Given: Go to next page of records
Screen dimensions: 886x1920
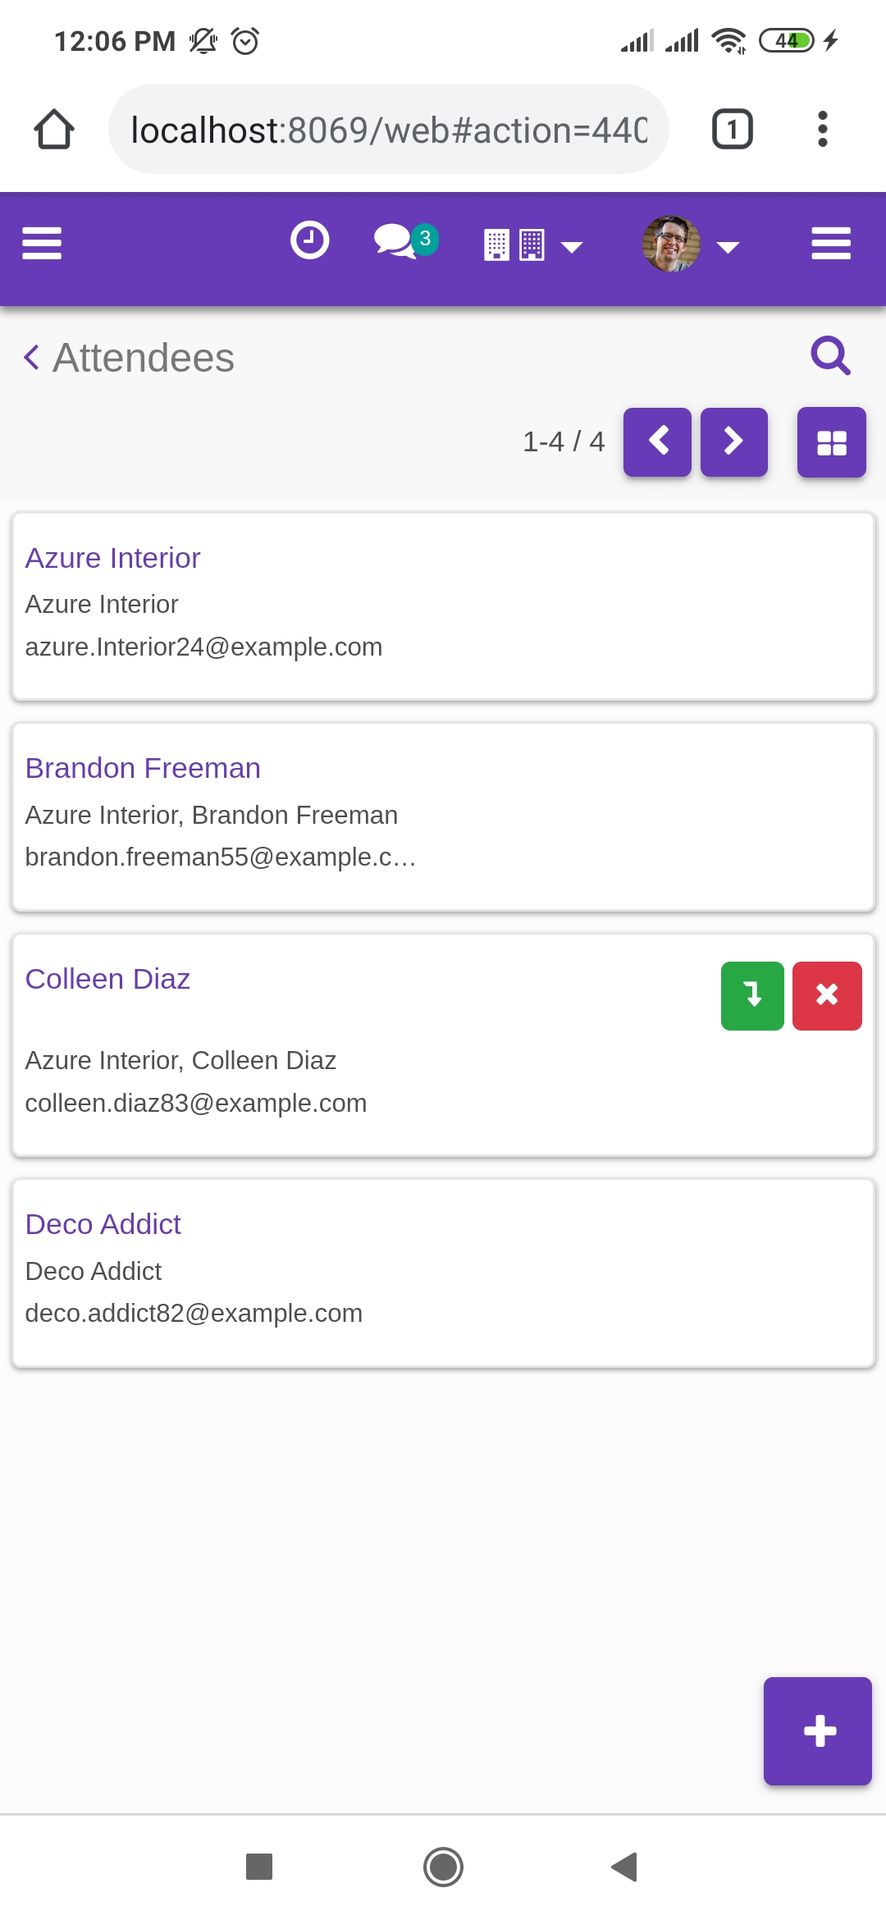Looking at the screenshot, I should (x=734, y=441).
